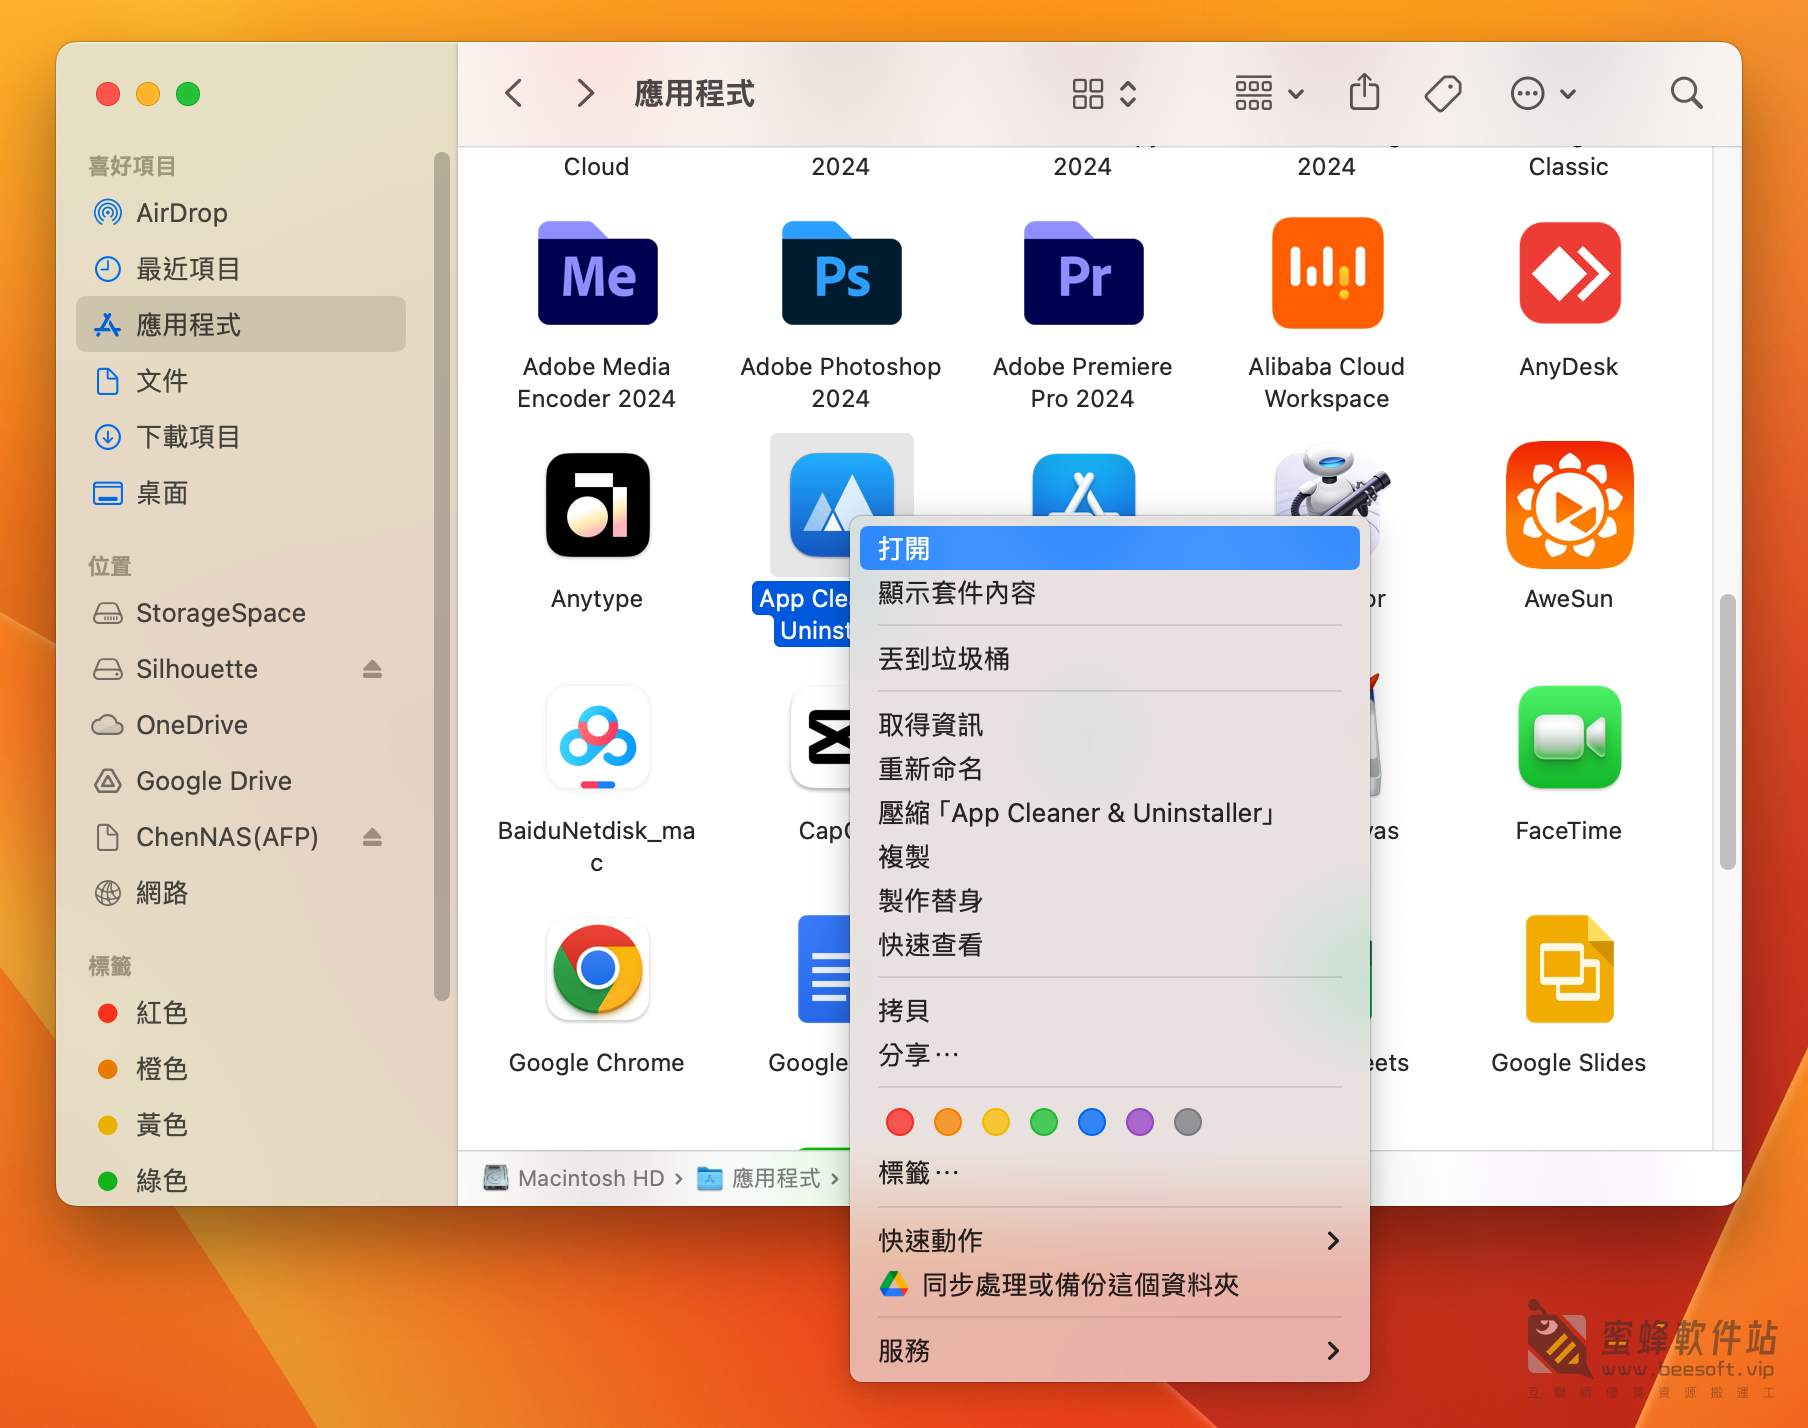Choose 分享… in the context menu
The width and height of the screenshot is (1808, 1428).
[x=1110, y=1055]
